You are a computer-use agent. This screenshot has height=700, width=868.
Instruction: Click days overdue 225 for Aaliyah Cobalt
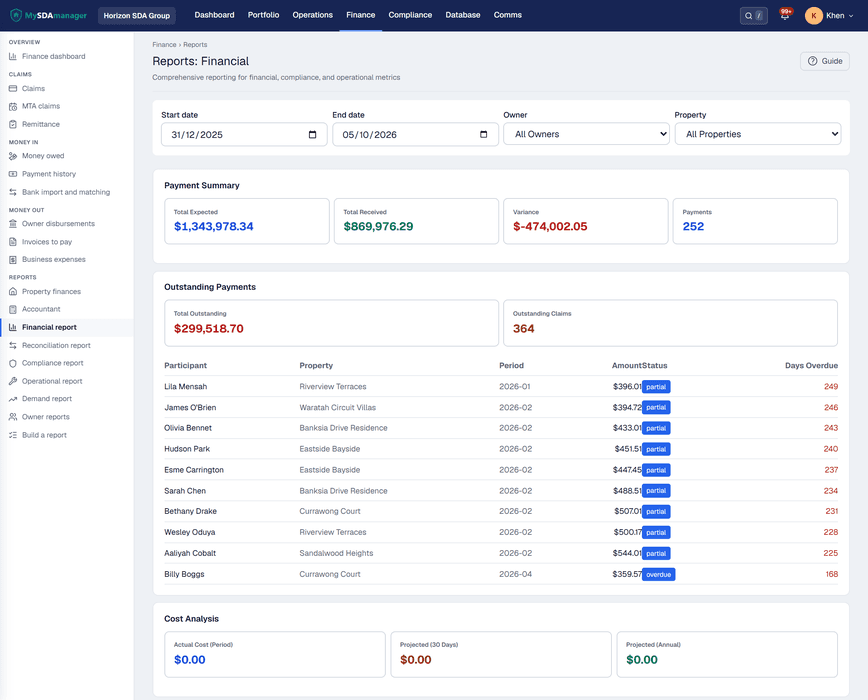[830, 553]
